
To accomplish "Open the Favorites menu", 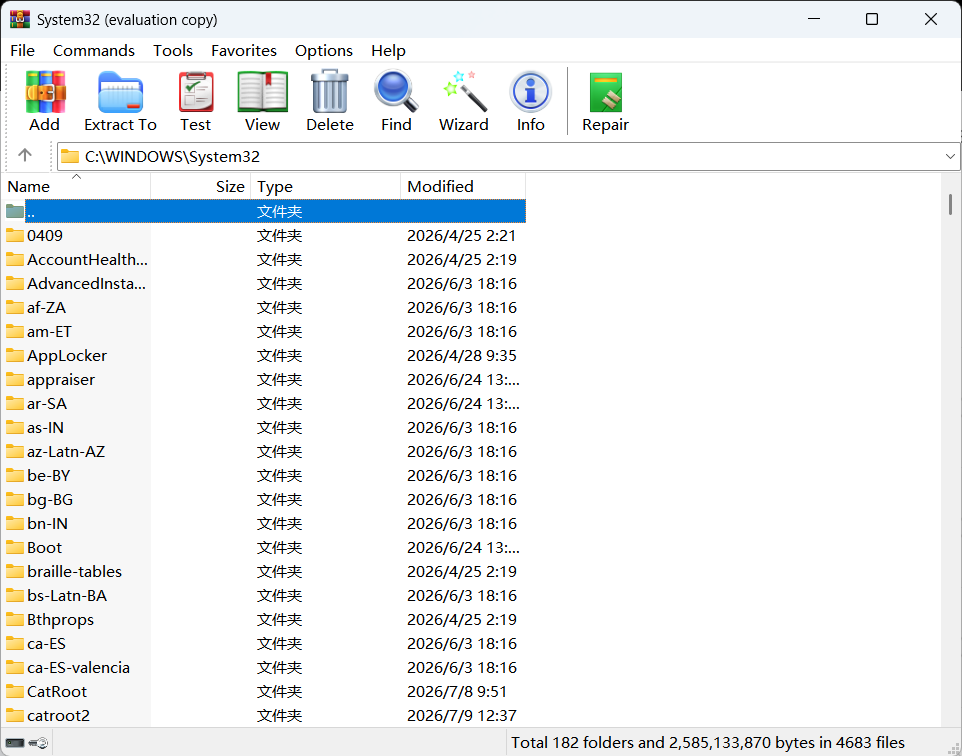I will (x=244, y=50).
